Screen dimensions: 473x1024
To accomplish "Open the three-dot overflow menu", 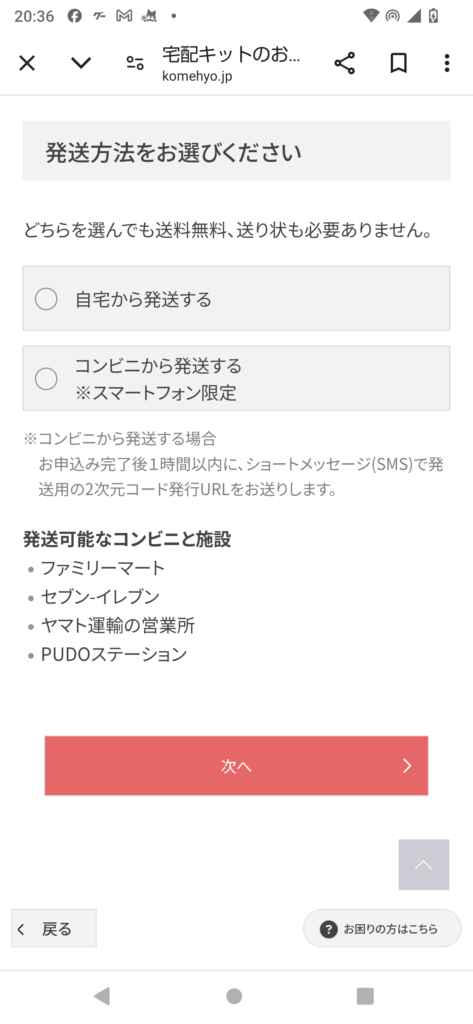I will 447,63.
